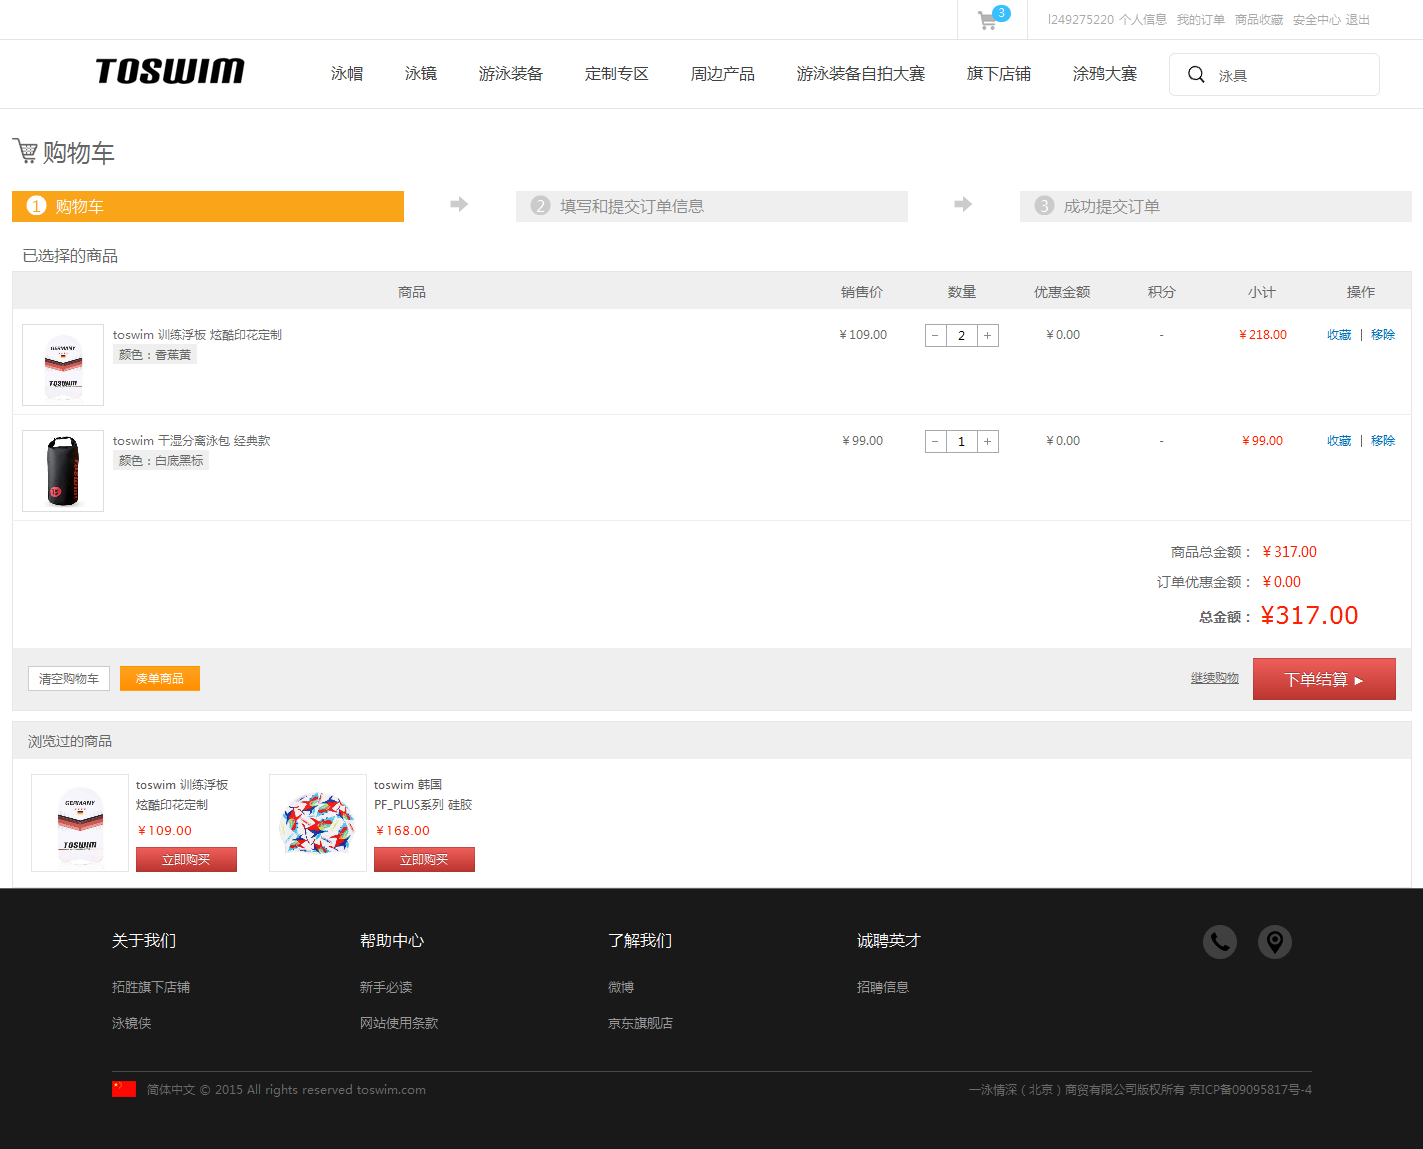
Task: Click the toswim 韩国 PF_PLUS系列 title
Action: (x=423, y=795)
